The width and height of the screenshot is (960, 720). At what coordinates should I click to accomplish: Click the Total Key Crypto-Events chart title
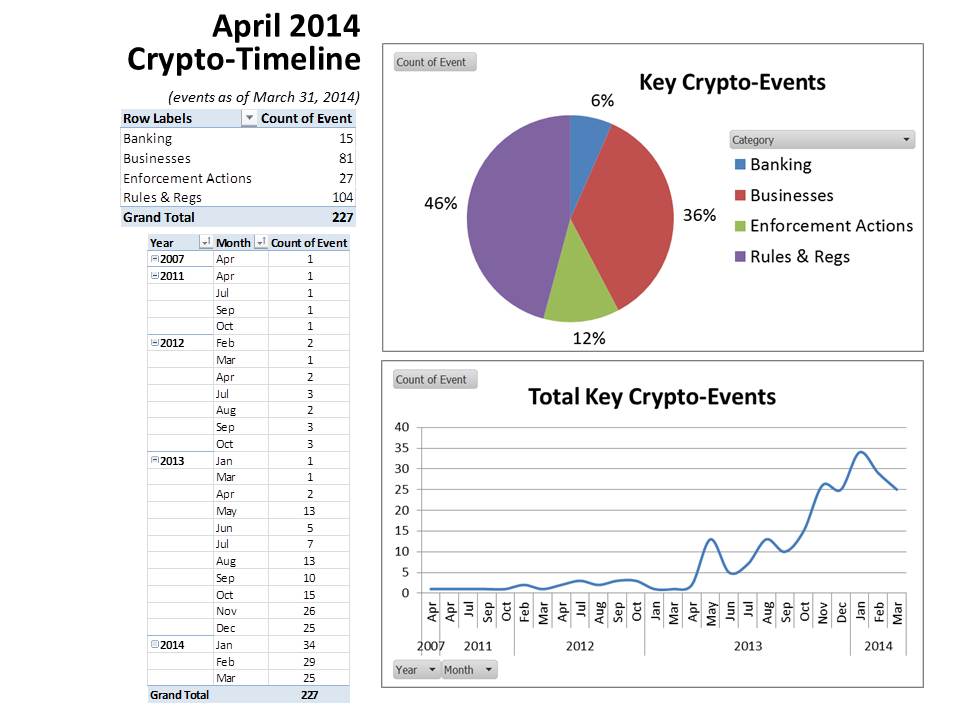click(x=651, y=397)
